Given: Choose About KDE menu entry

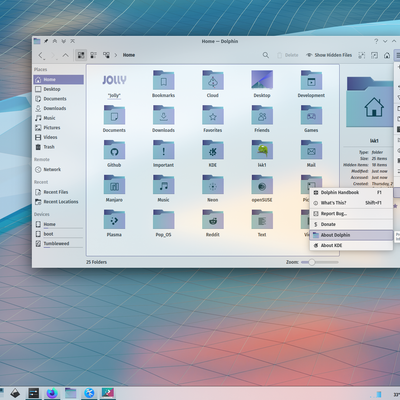Looking at the screenshot, I should tap(351, 245).
